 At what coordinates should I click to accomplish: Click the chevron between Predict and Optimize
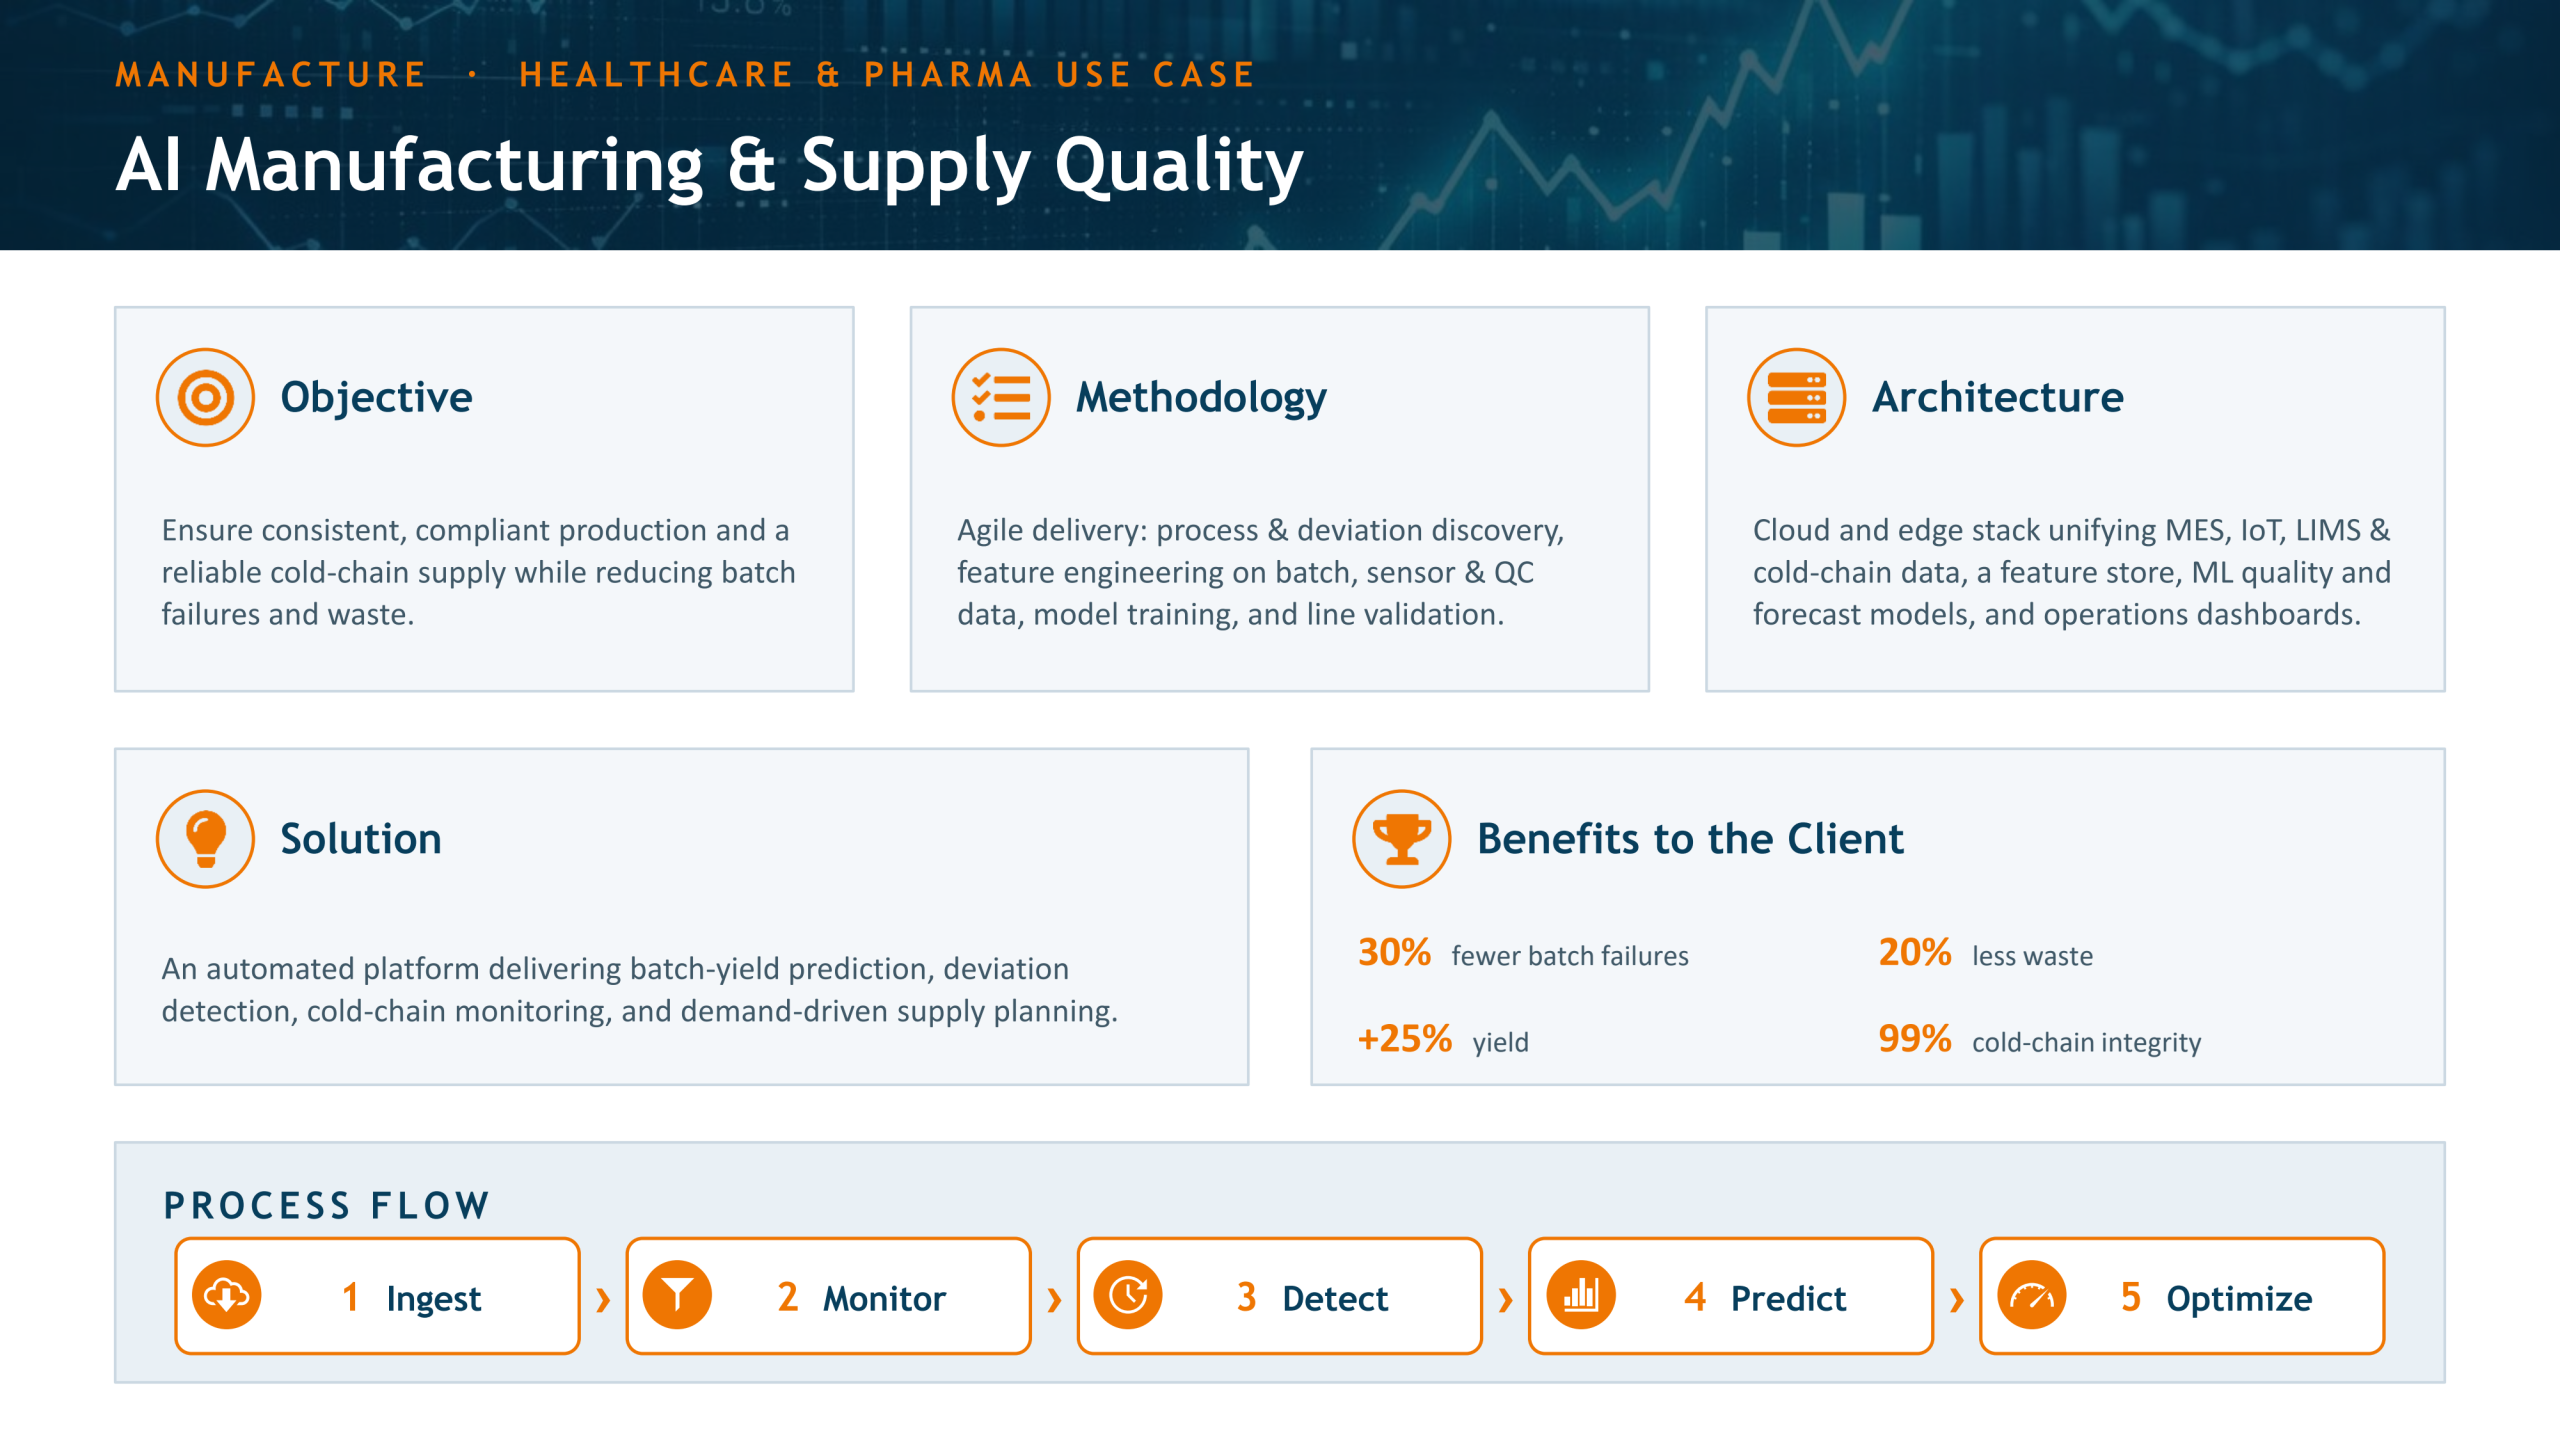(1957, 1300)
